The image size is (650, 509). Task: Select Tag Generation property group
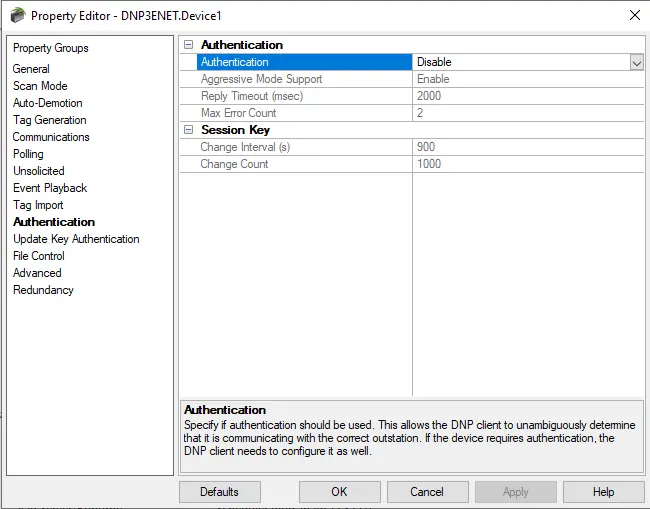click(x=50, y=120)
